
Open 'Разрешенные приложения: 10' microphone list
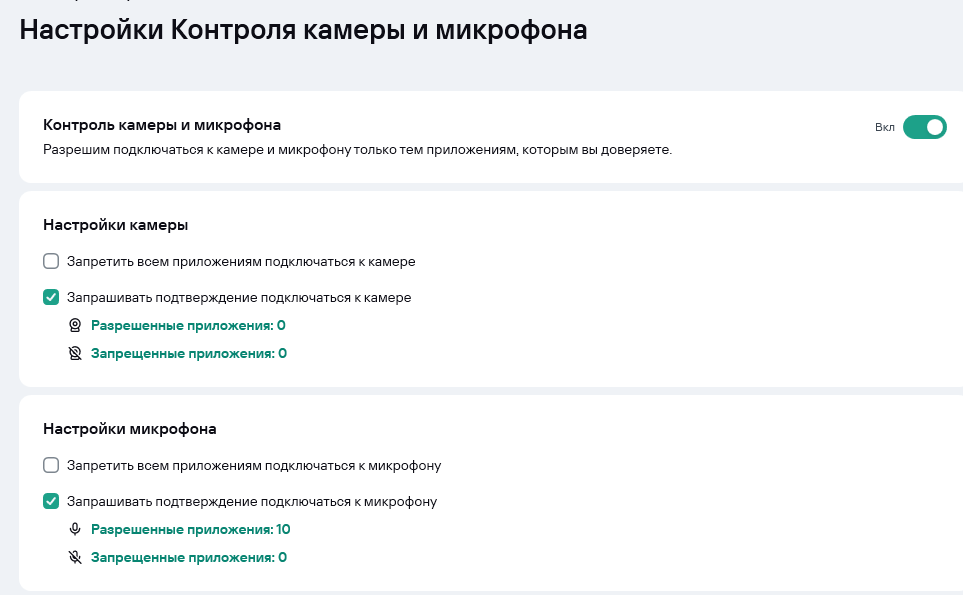[190, 529]
